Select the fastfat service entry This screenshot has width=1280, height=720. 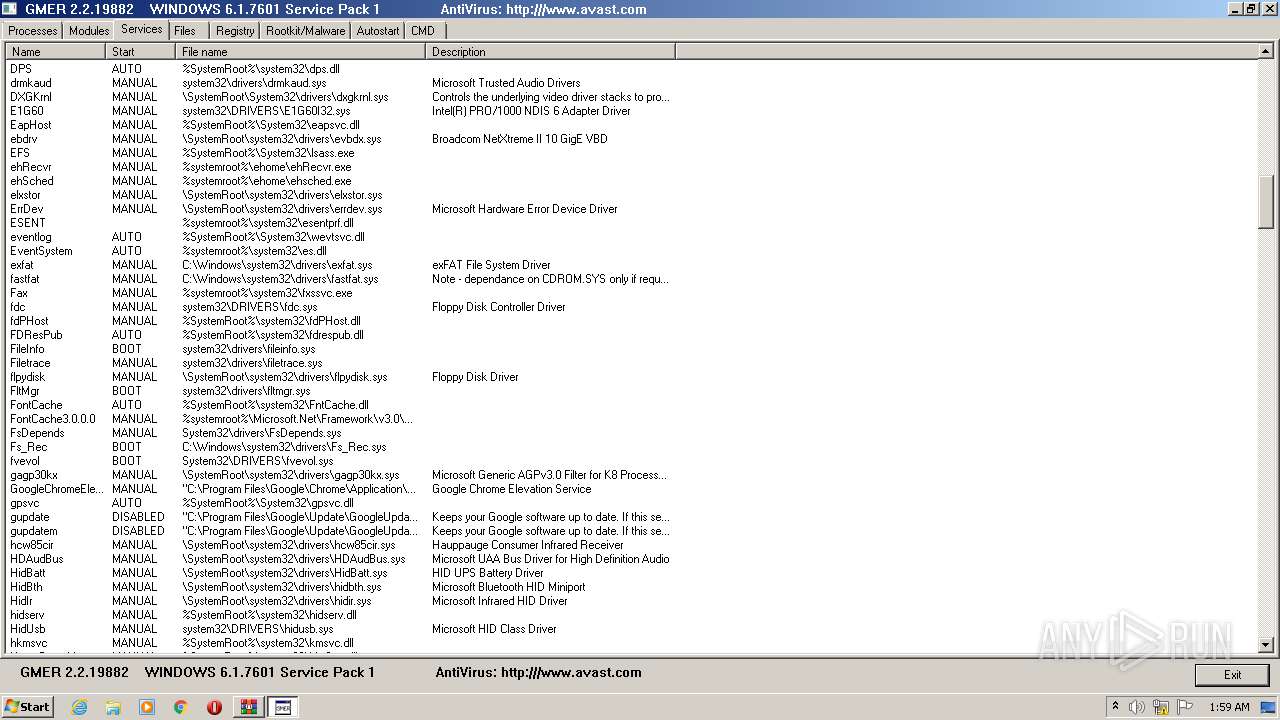pos(340,279)
